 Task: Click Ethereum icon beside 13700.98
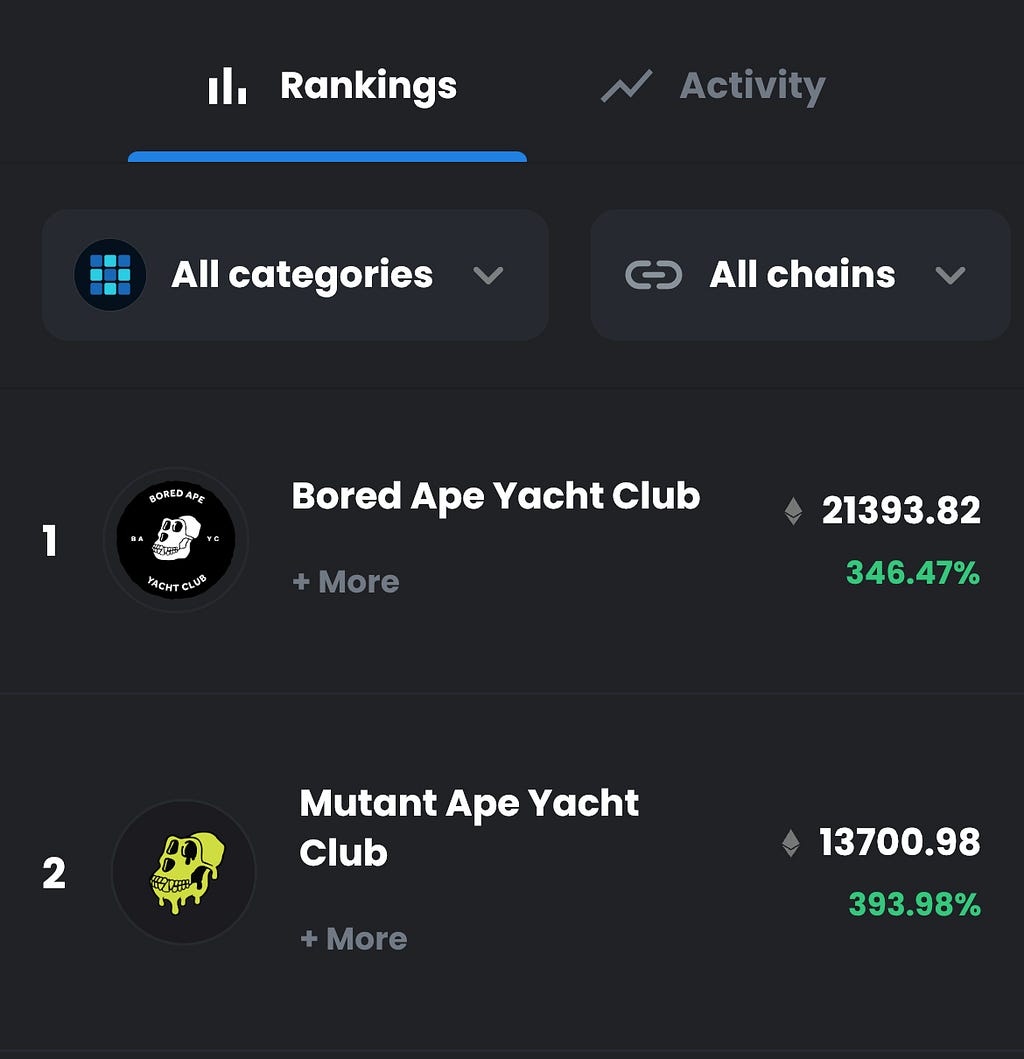pyautogui.click(x=791, y=843)
